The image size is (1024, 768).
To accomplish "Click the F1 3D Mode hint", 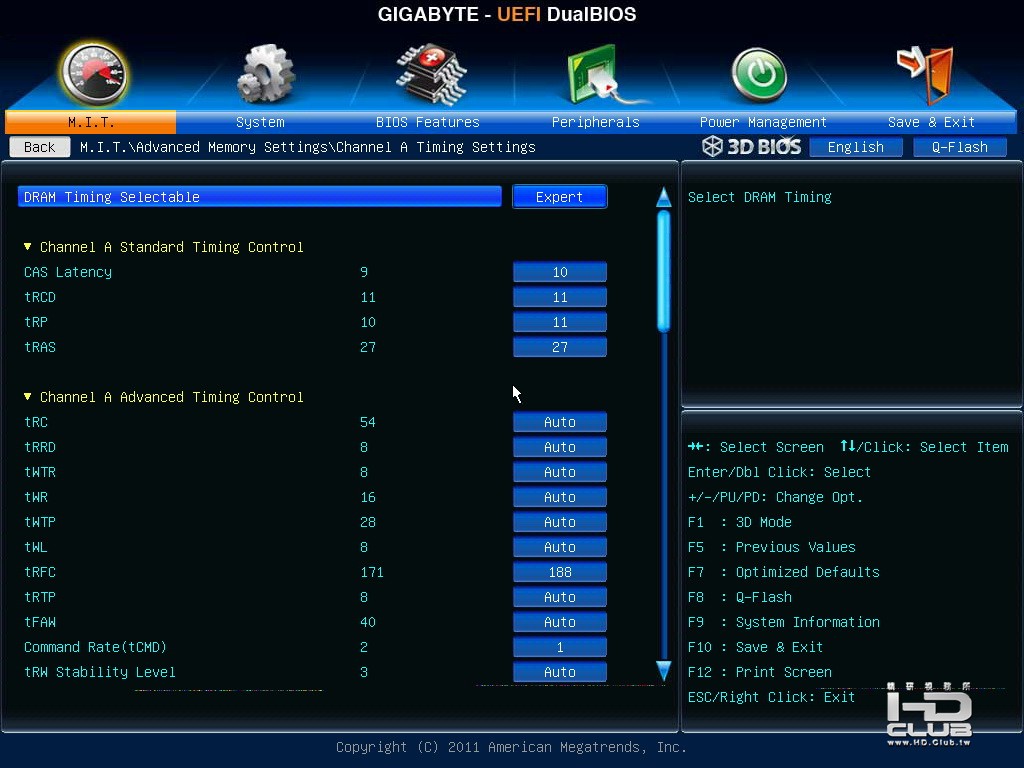I will click(x=739, y=522).
